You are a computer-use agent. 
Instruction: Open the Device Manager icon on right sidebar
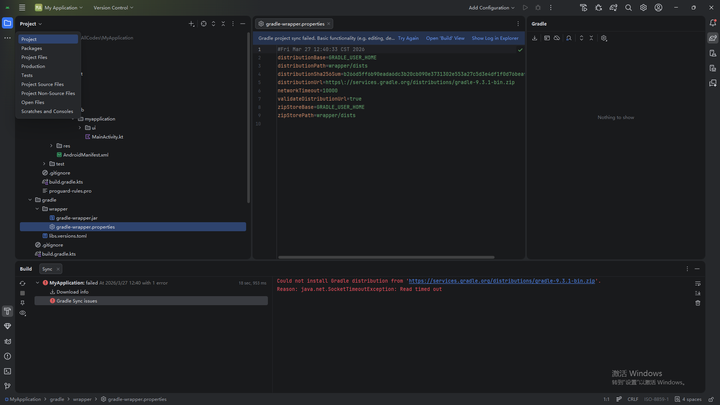pyautogui.click(x=713, y=53)
